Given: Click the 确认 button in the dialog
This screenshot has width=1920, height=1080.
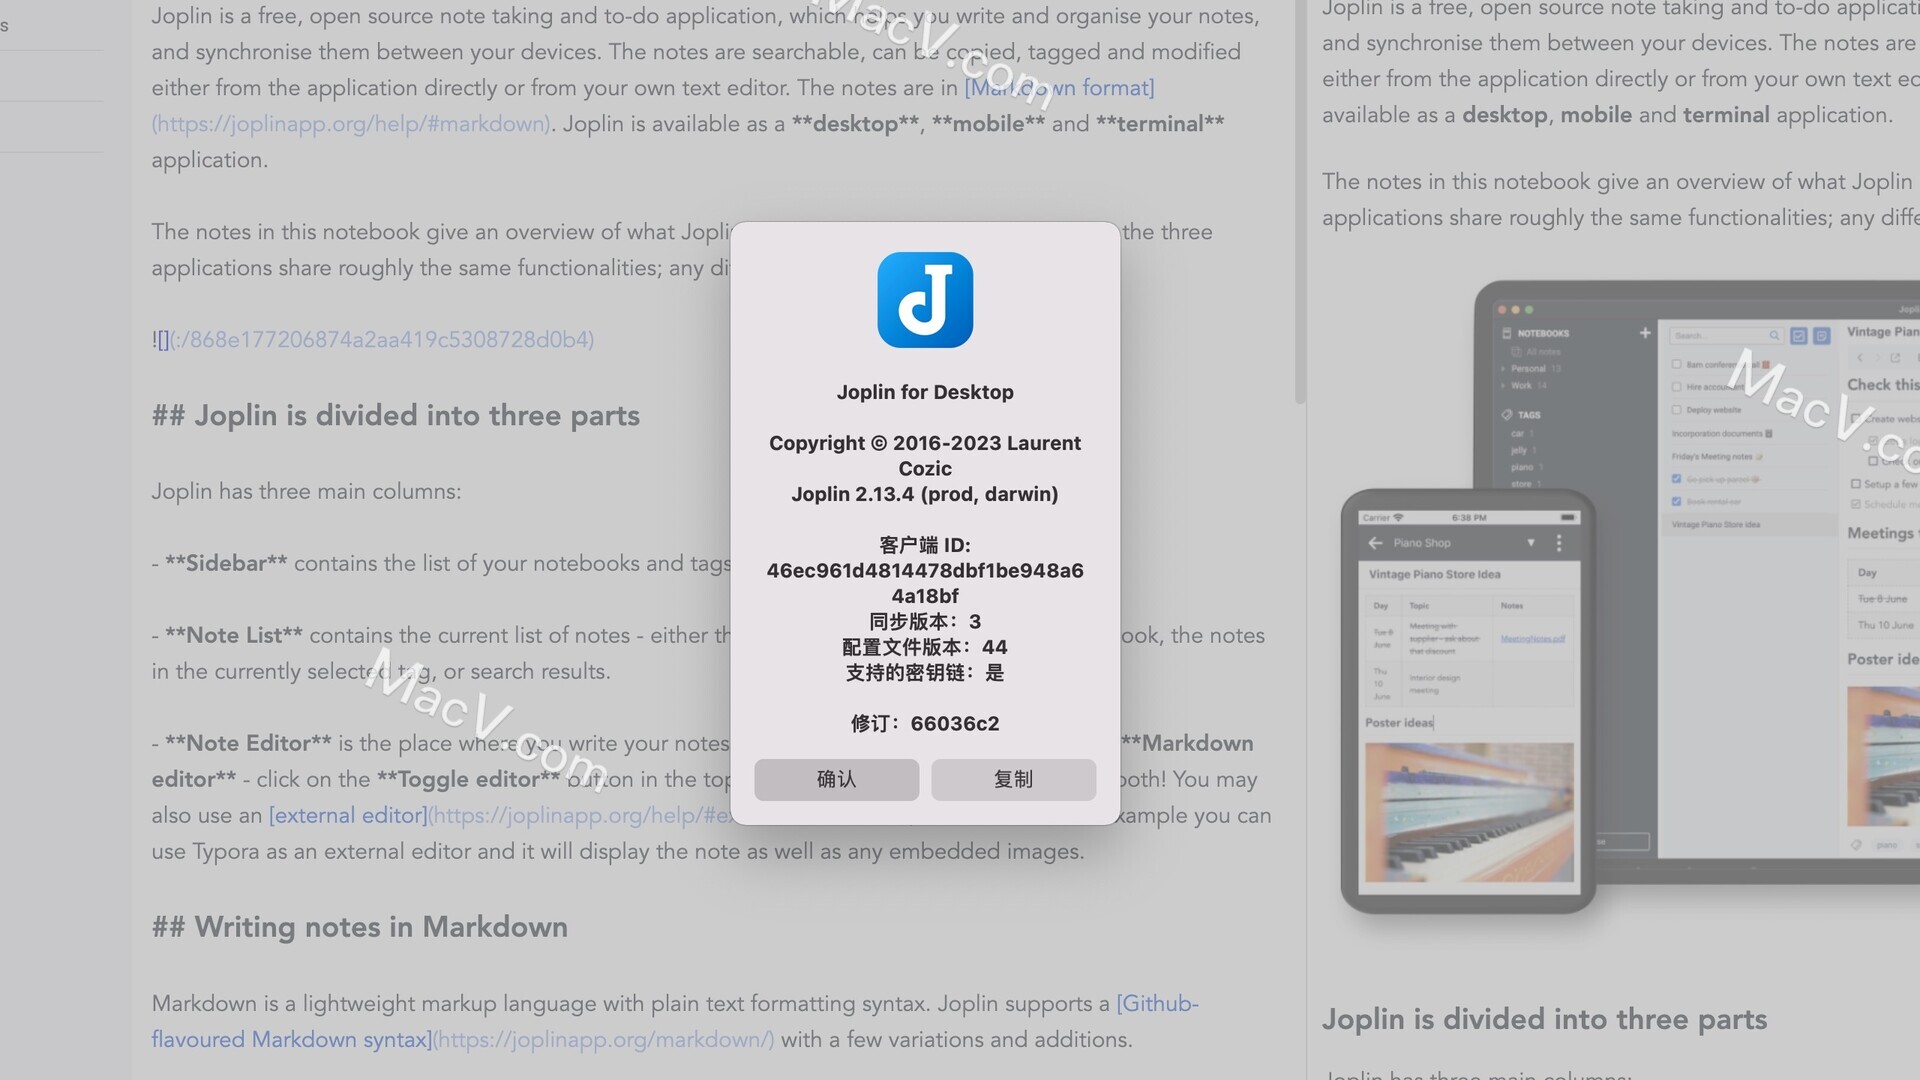Looking at the screenshot, I should 836,779.
